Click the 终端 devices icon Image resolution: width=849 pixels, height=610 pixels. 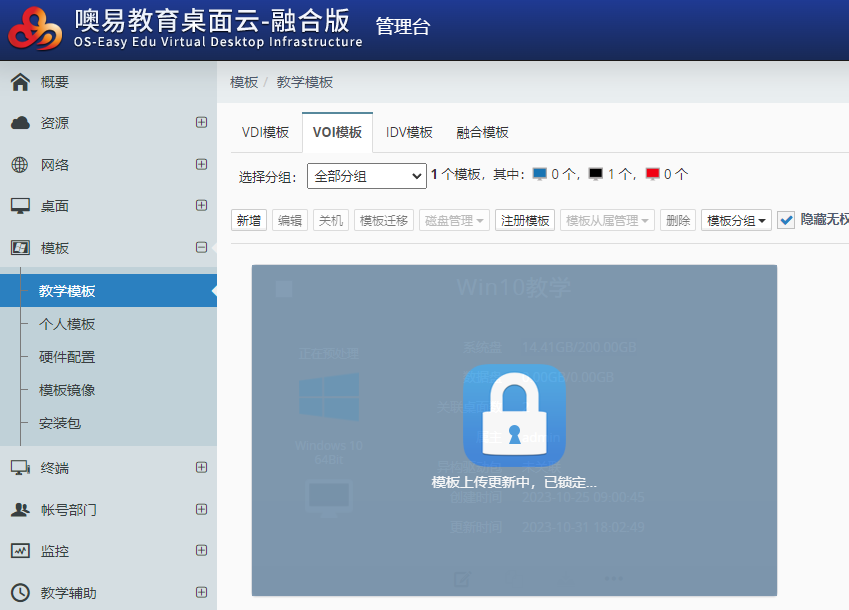(20, 467)
